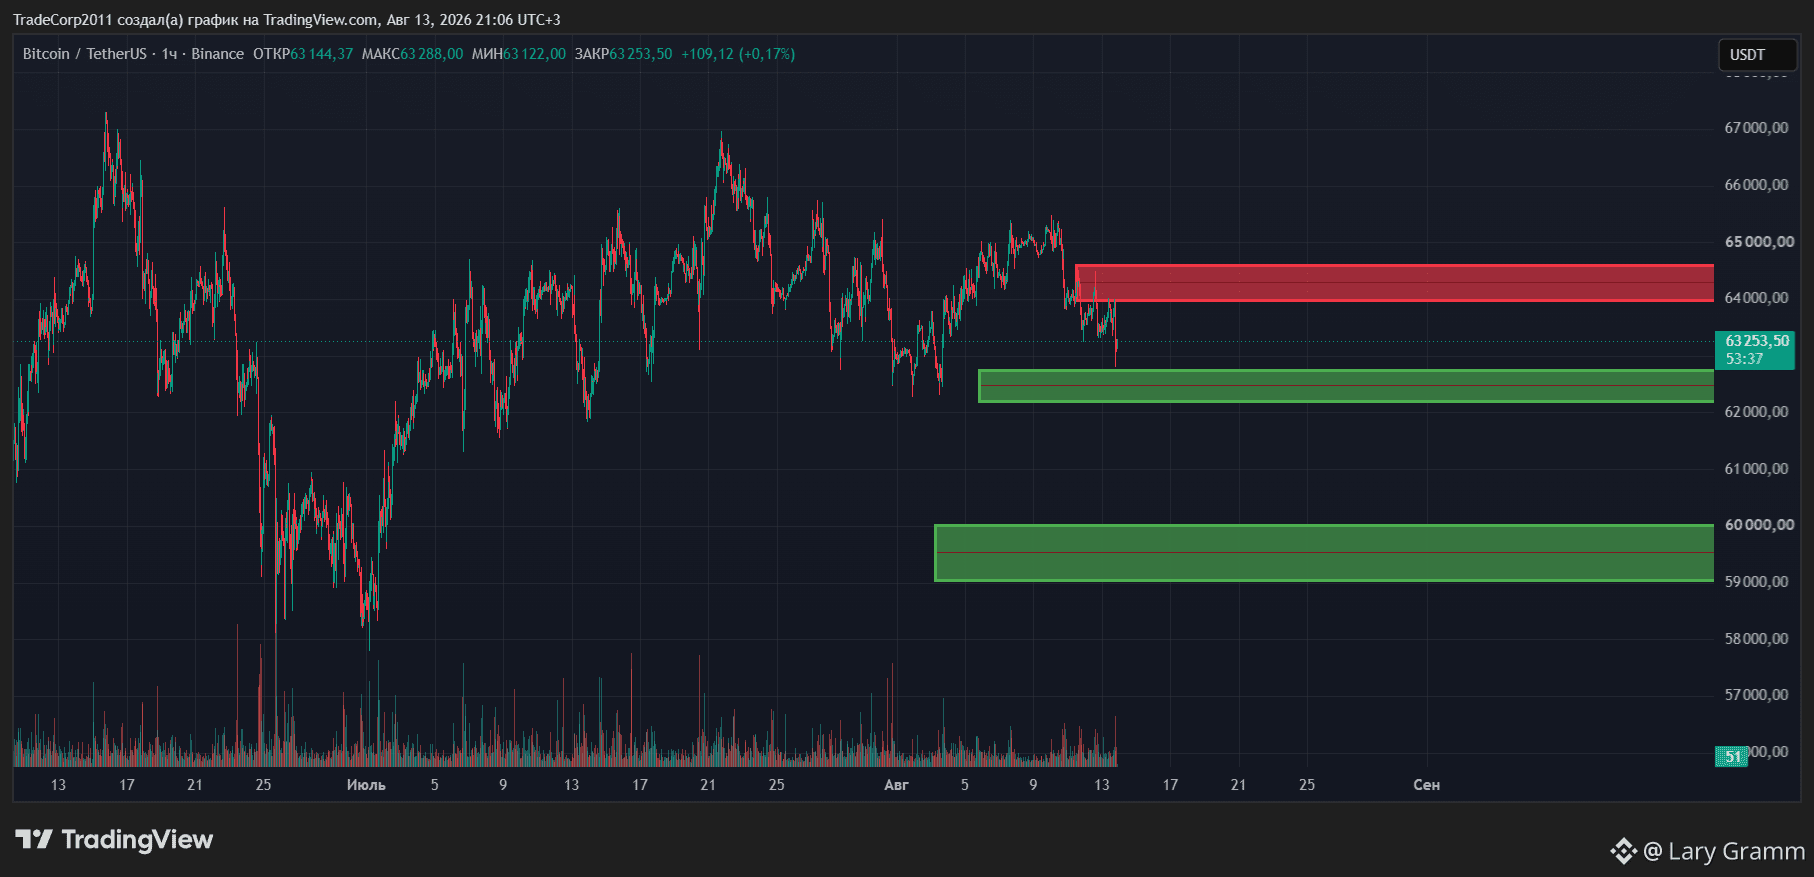Click the date label 25 just before Авг

(777, 785)
